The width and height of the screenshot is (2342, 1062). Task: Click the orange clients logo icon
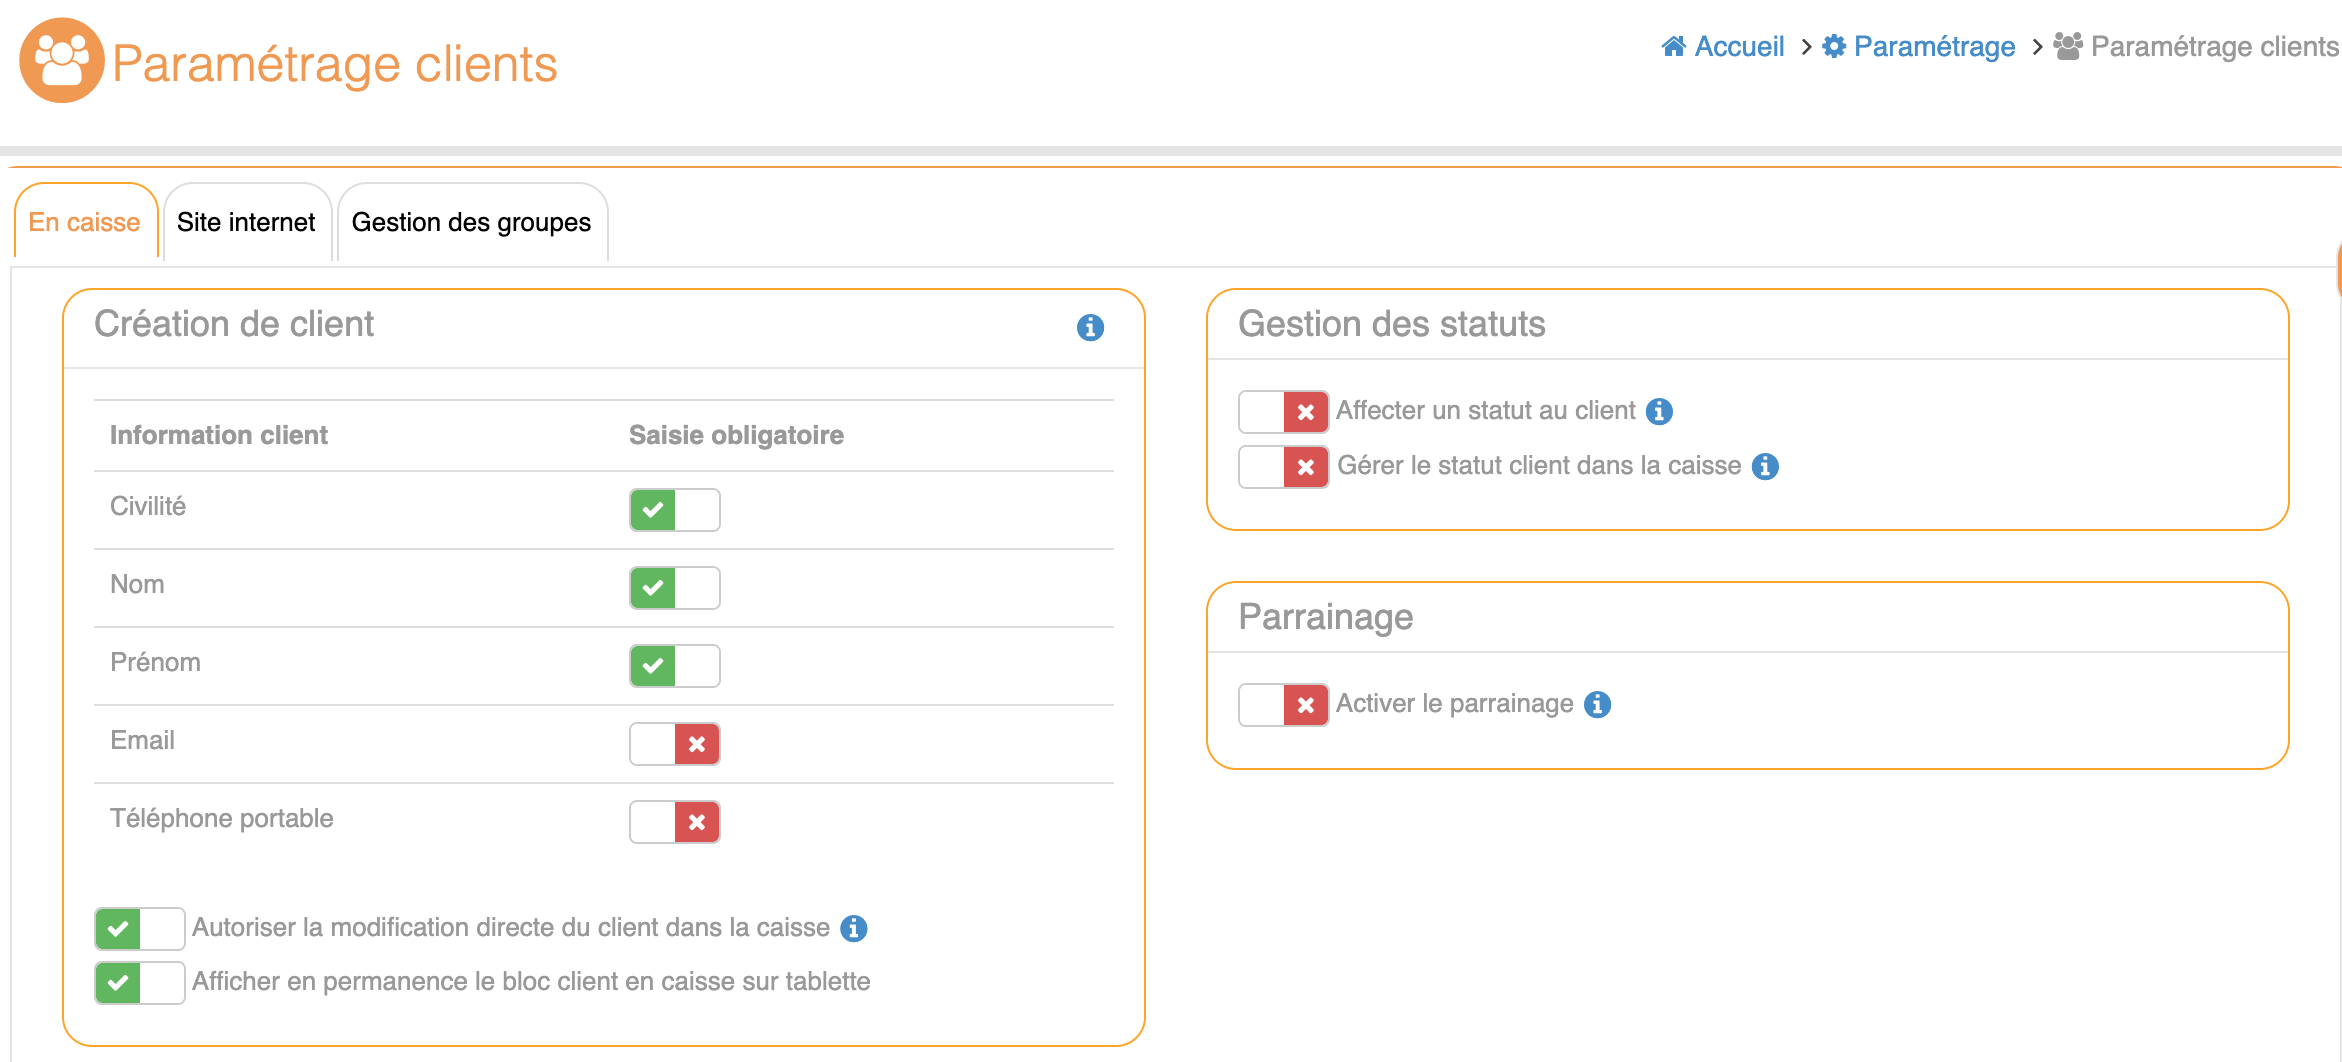coord(62,61)
